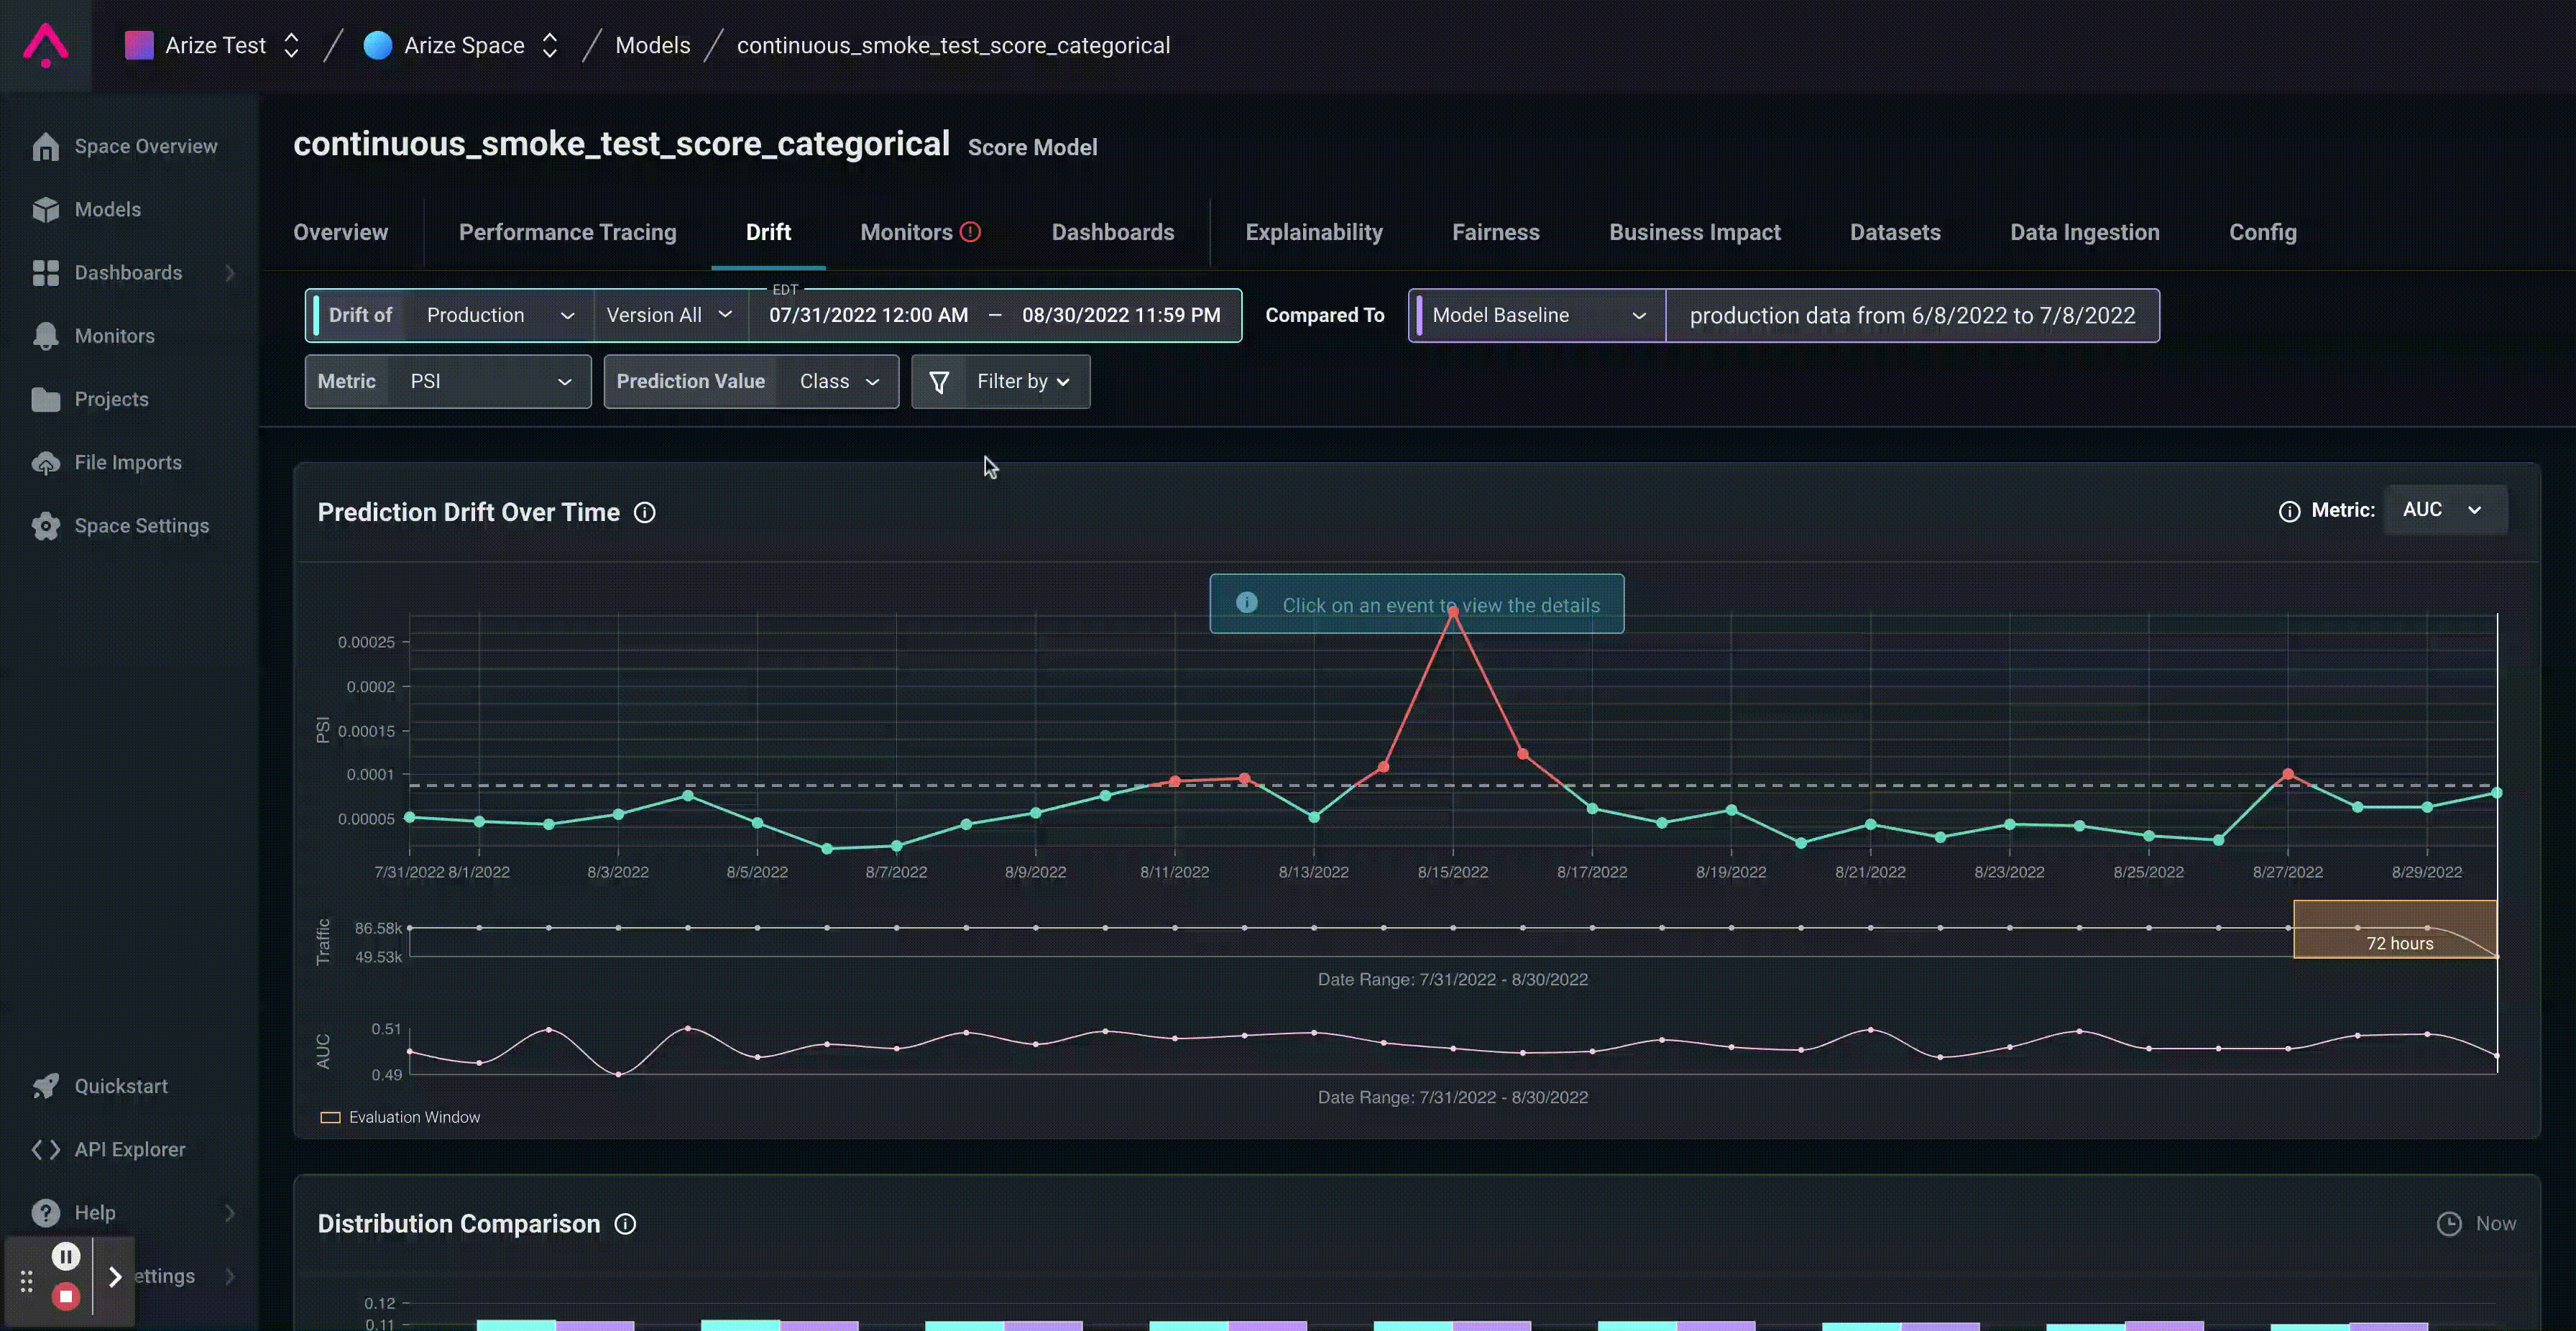Click info icon beside Distribution Comparison

coord(625,1224)
